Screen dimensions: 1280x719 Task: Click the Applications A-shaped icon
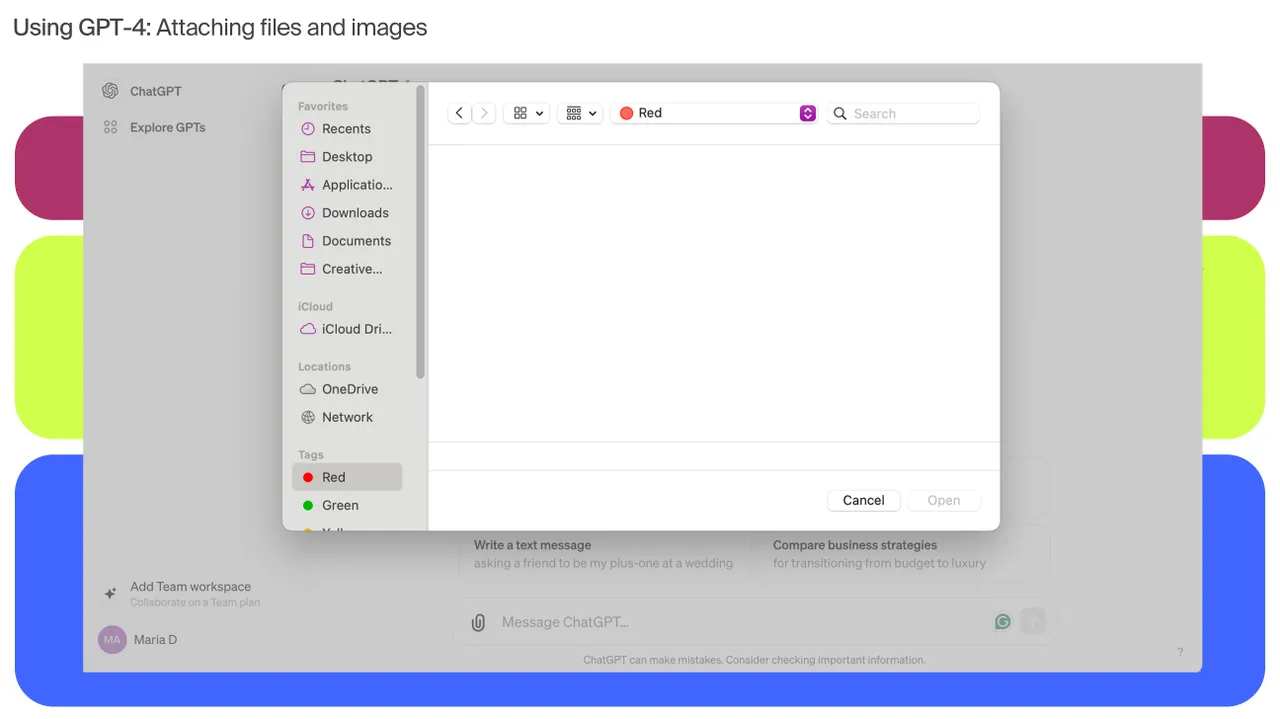(308, 185)
